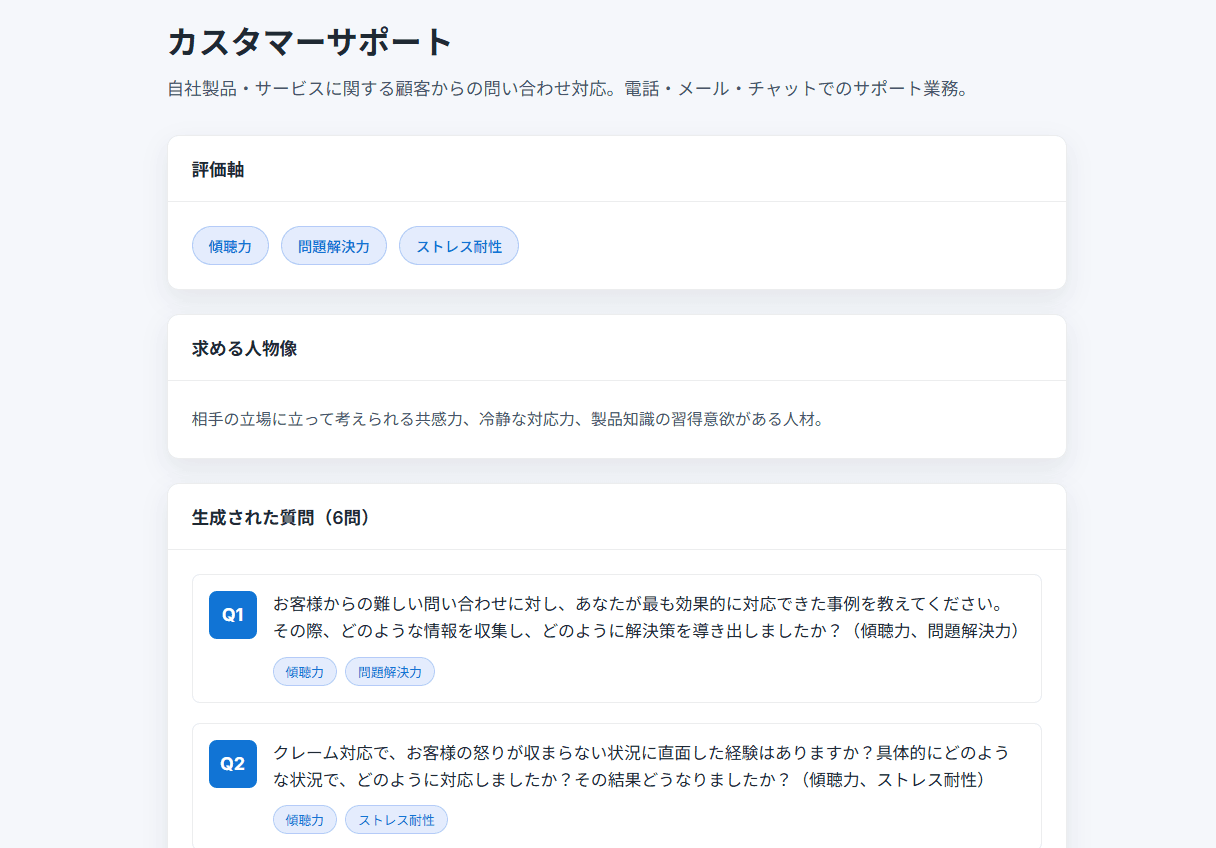Open the カスタマーサポート page title
Viewport: 1216px width, 848px height.
coord(308,42)
